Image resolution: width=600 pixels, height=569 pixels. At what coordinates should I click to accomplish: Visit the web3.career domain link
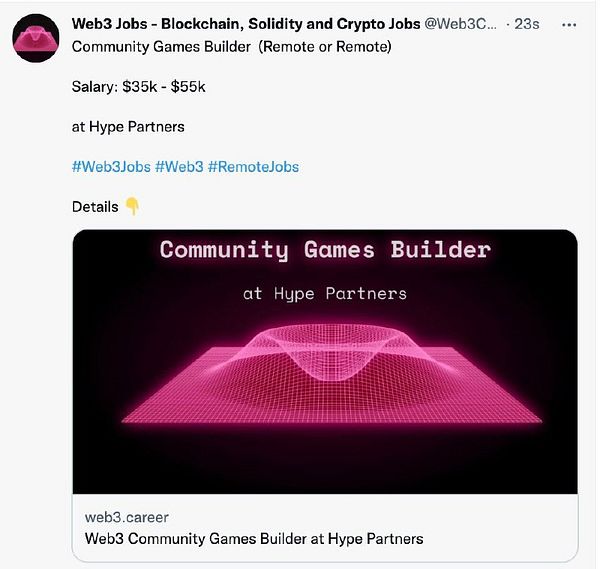127,517
